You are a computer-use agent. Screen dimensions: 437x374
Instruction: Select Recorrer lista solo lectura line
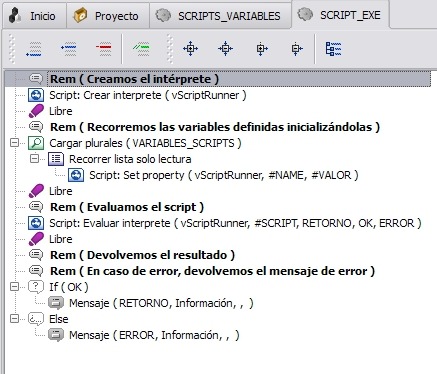(x=130, y=159)
